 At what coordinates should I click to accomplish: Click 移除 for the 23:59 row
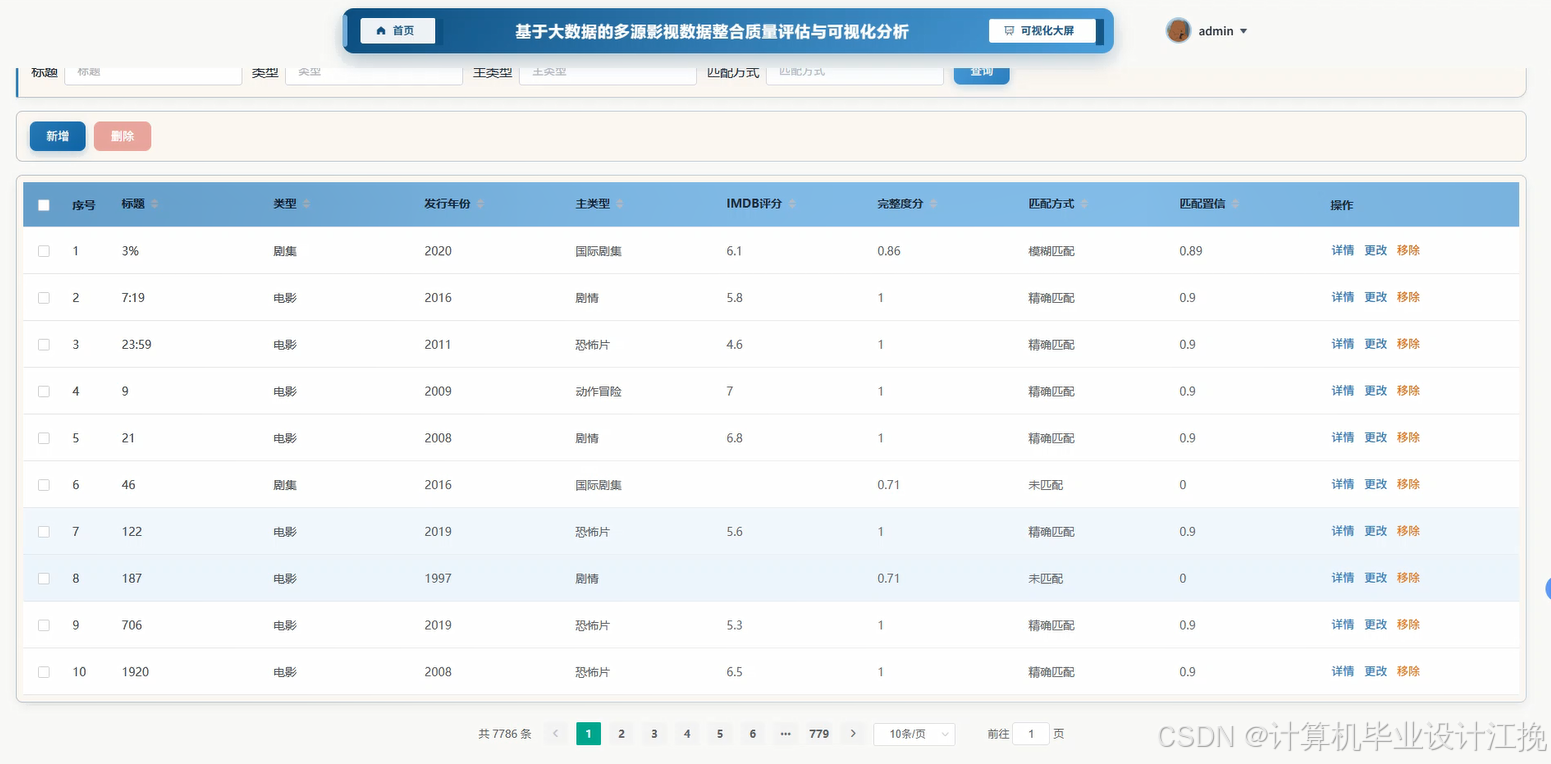pyautogui.click(x=1408, y=344)
